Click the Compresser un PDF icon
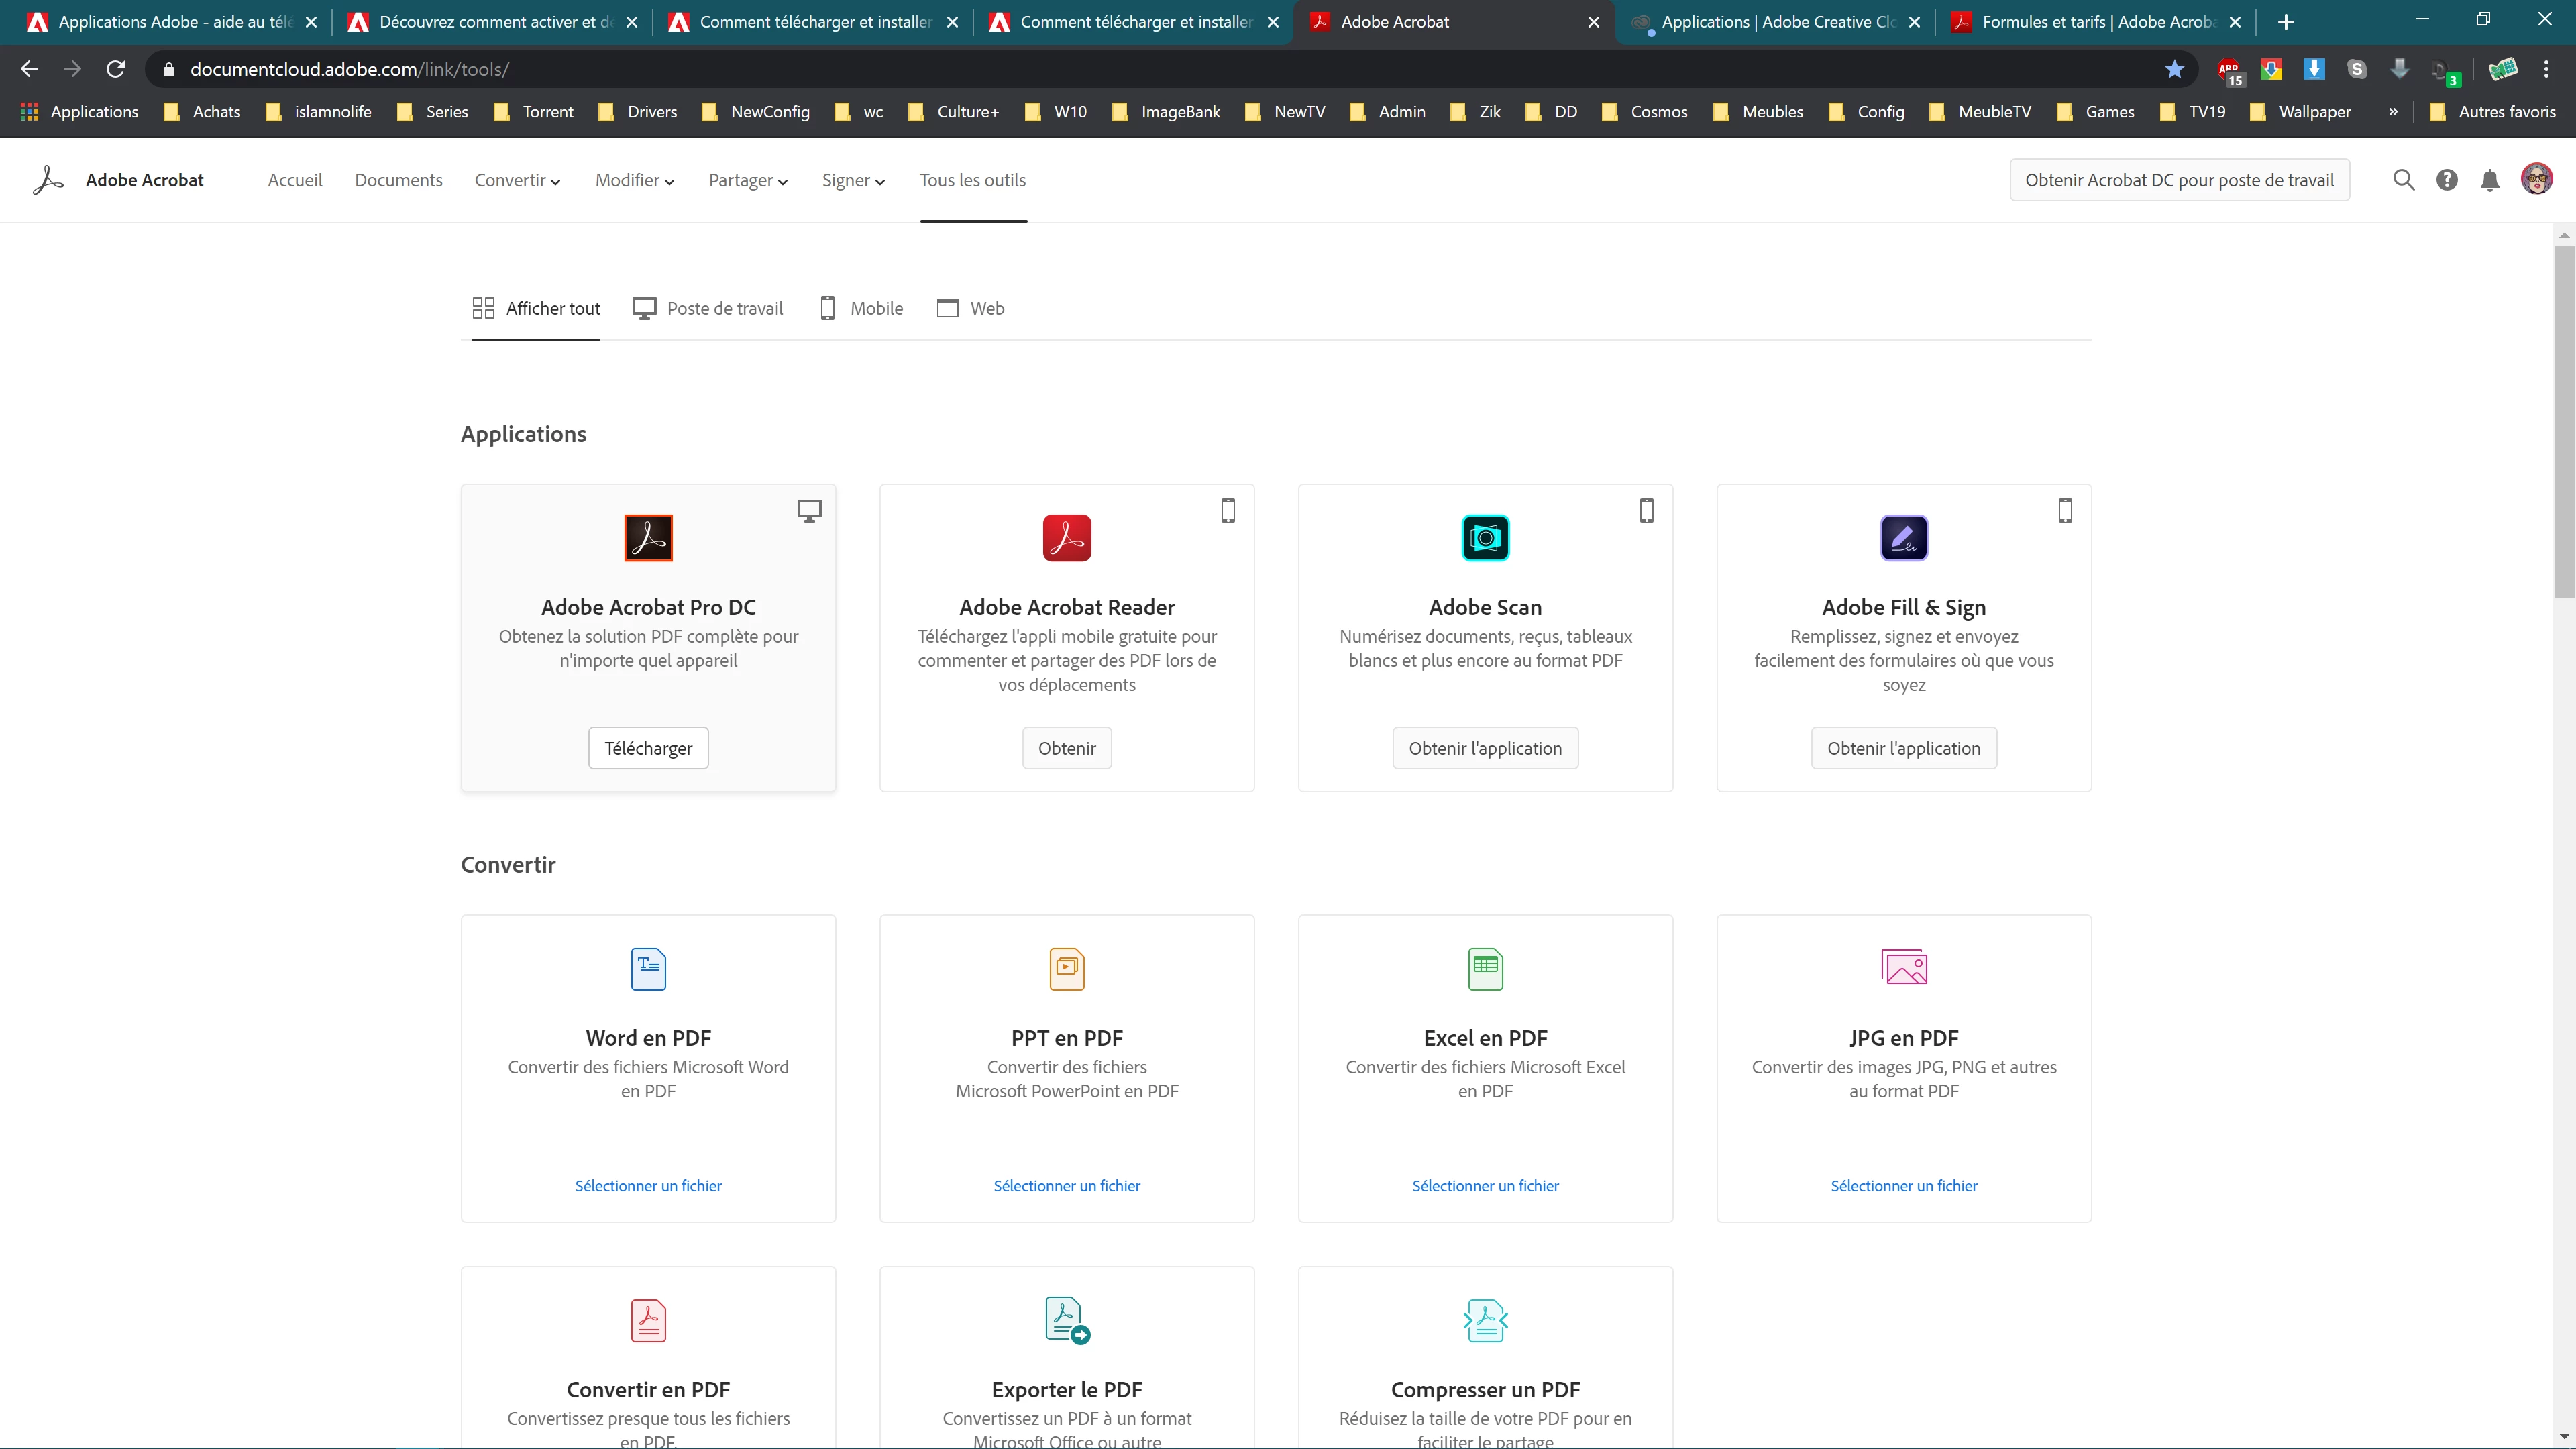The image size is (2576, 1449). pyautogui.click(x=1485, y=1320)
